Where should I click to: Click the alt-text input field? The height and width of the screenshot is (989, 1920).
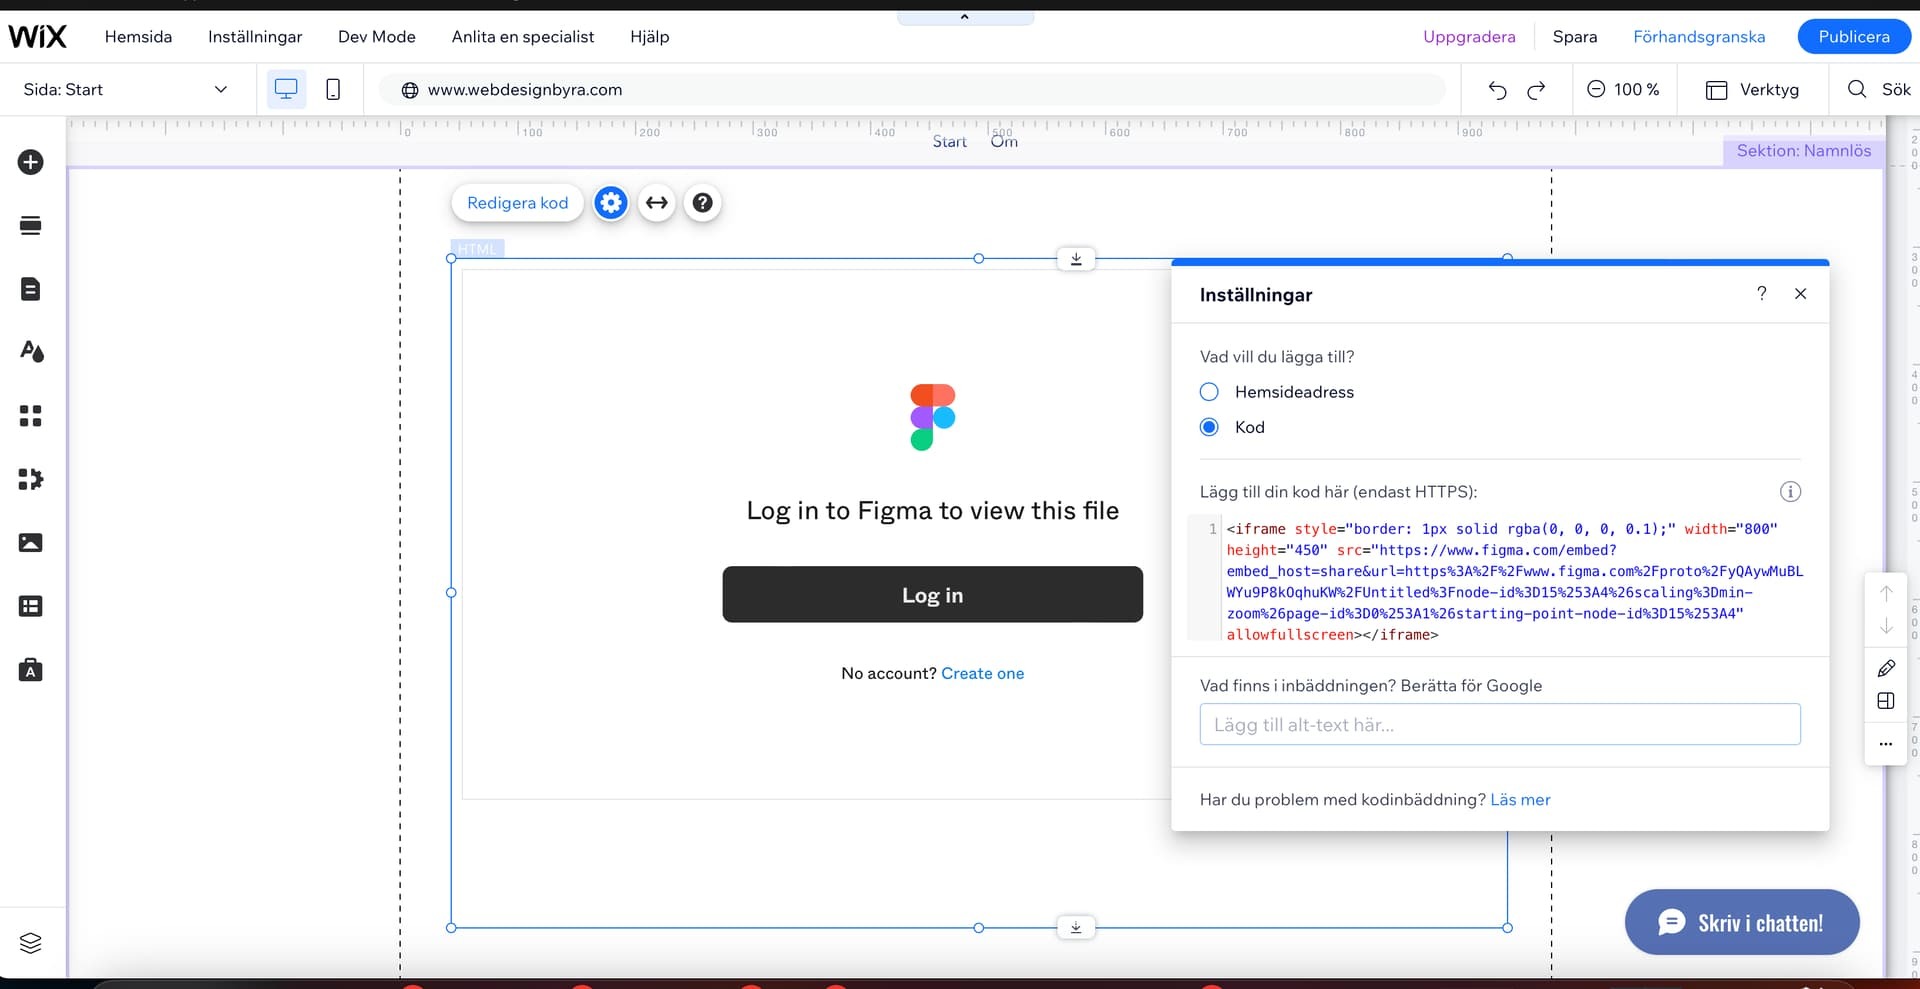pyautogui.click(x=1500, y=725)
